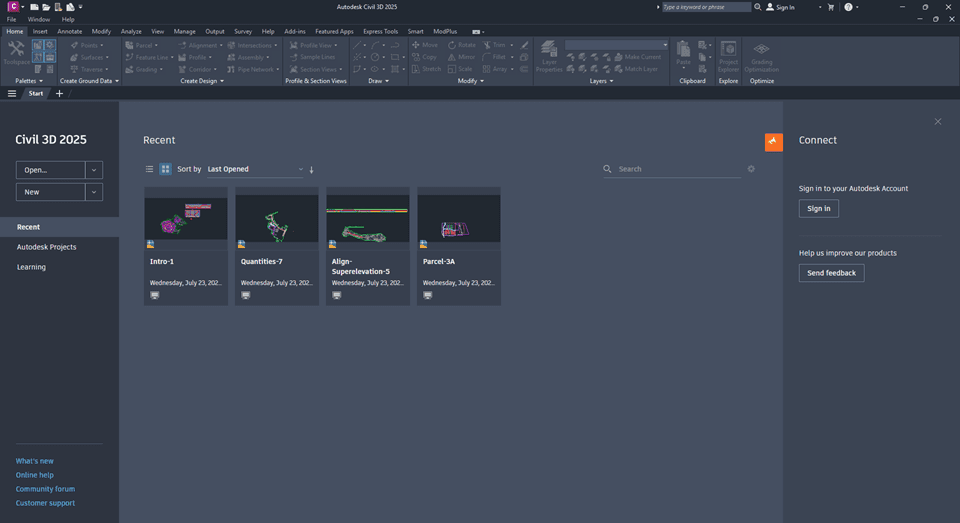Viewport: 960px width, 523px height.
Task: Select Autodesk Projects in the sidebar
Action: (x=46, y=247)
